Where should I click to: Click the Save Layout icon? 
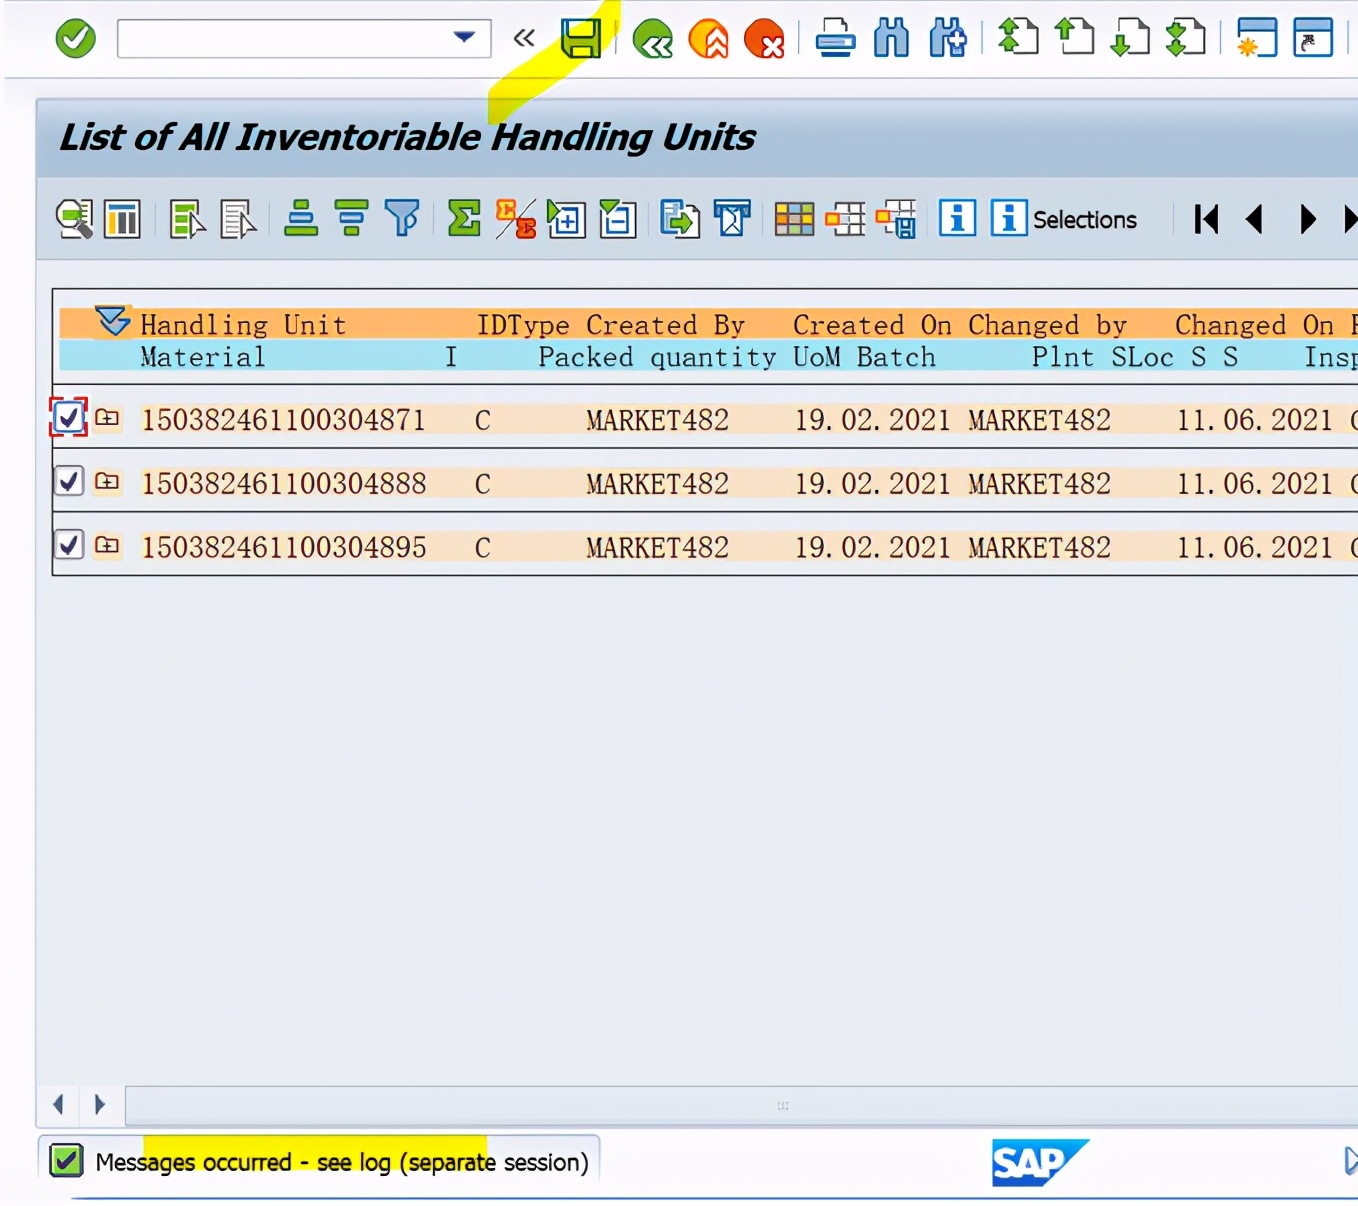pyautogui.click(x=896, y=219)
